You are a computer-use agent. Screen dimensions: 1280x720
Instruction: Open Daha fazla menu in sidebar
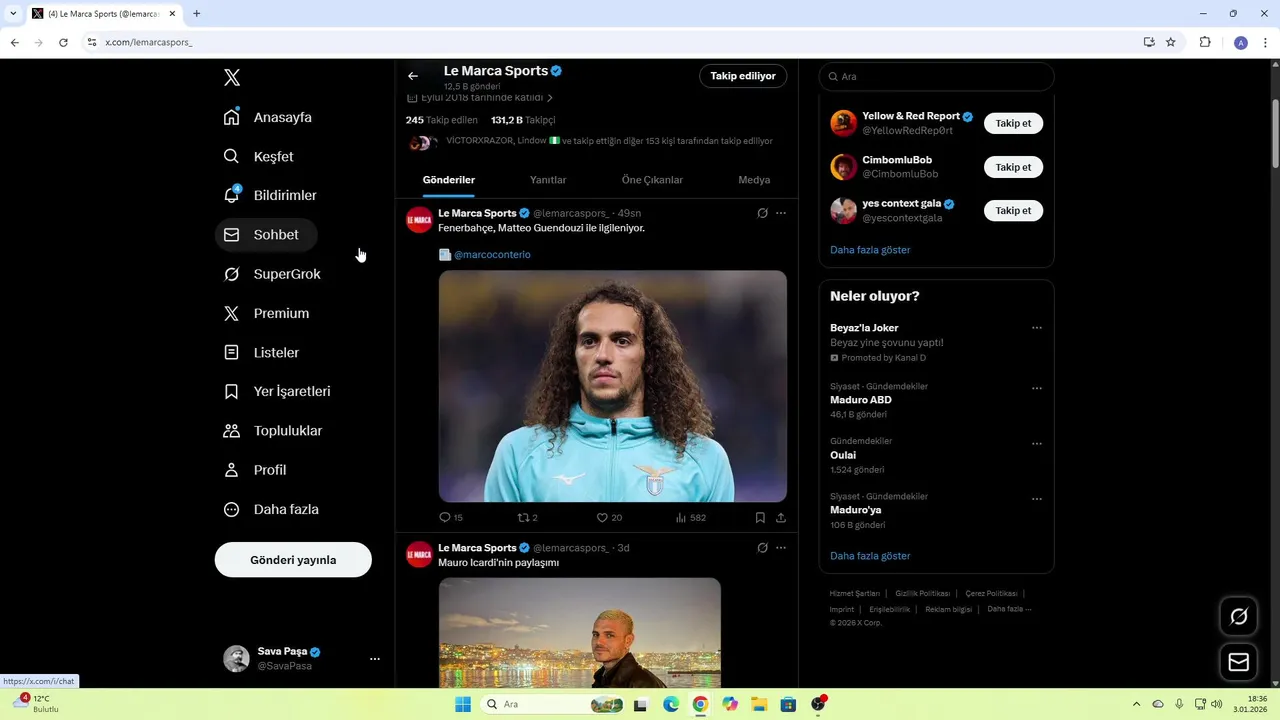tap(271, 509)
